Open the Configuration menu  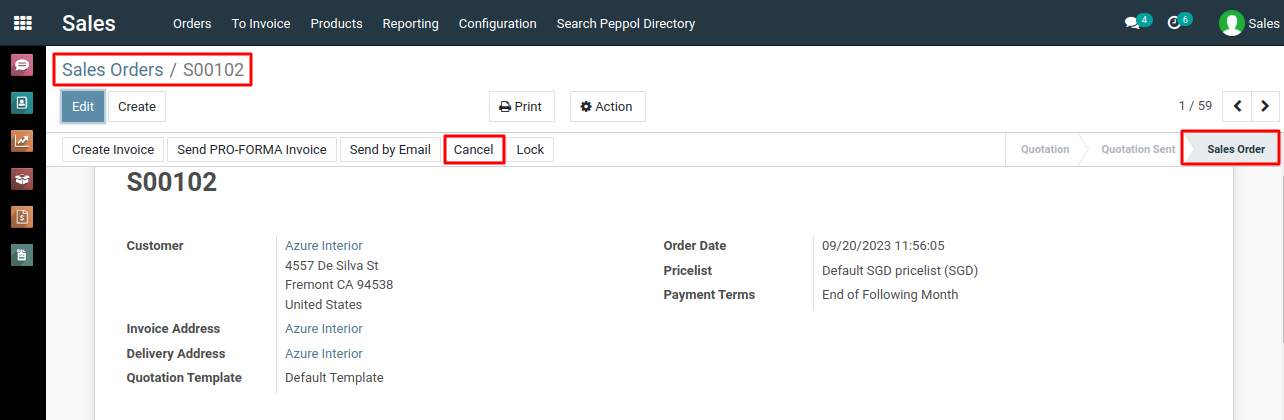497,23
